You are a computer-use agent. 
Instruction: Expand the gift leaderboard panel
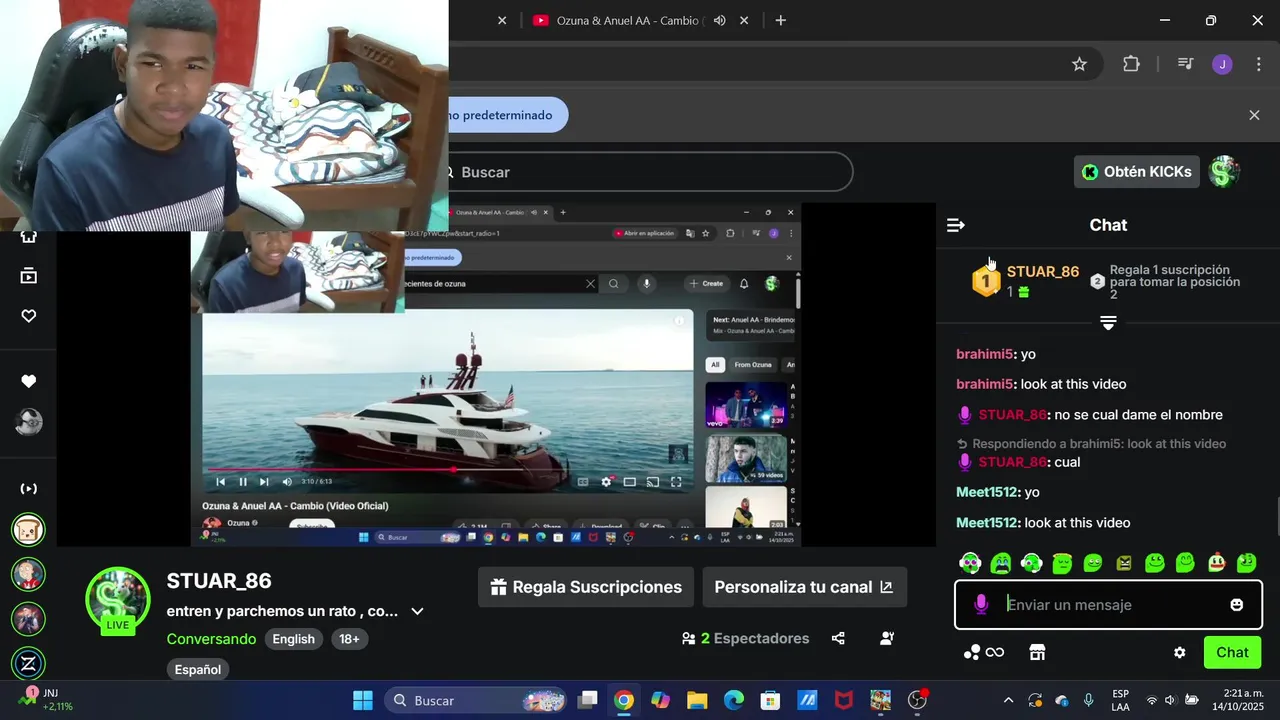(1108, 323)
